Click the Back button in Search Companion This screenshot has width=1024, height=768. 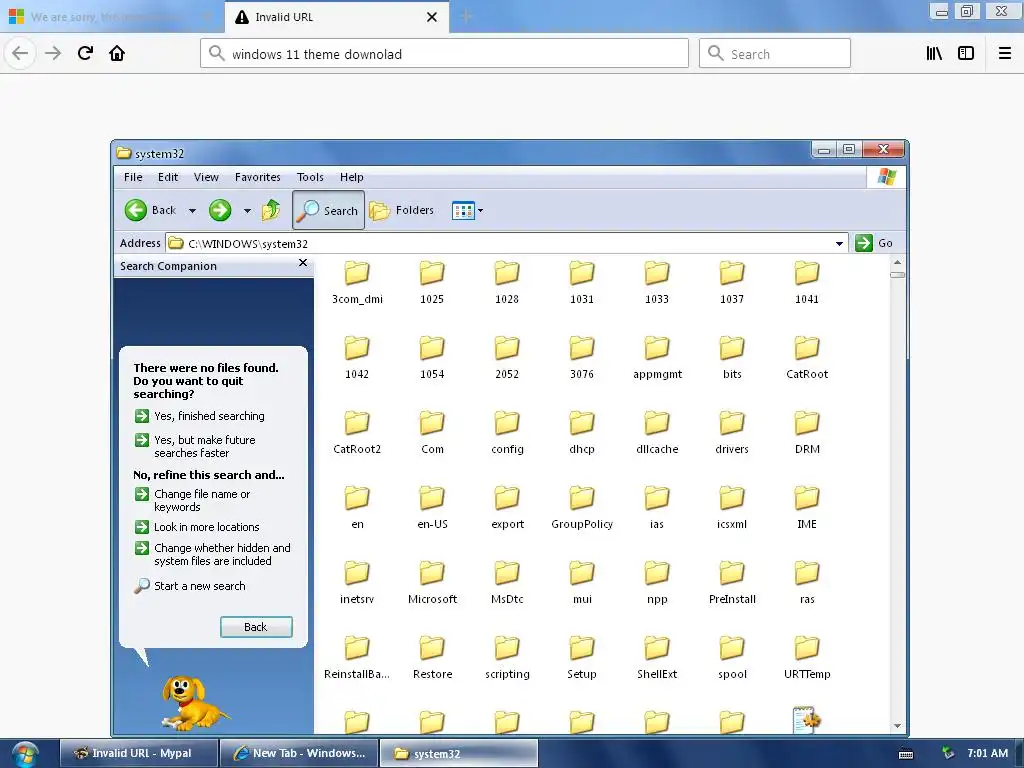pyautogui.click(x=256, y=627)
